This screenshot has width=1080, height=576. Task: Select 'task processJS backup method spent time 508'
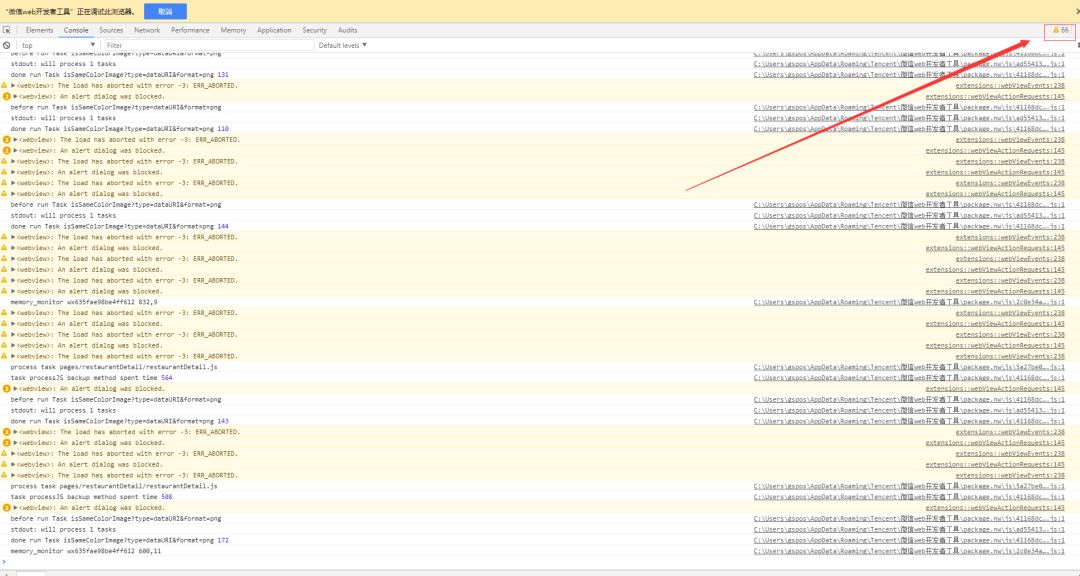pos(91,497)
